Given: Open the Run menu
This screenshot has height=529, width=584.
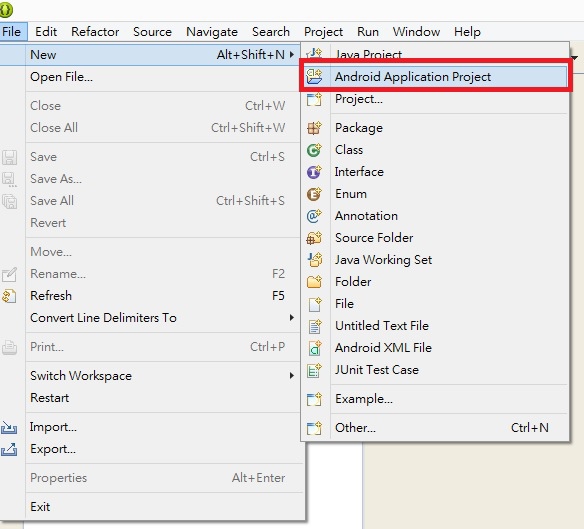Looking at the screenshot, I should 368,32.
